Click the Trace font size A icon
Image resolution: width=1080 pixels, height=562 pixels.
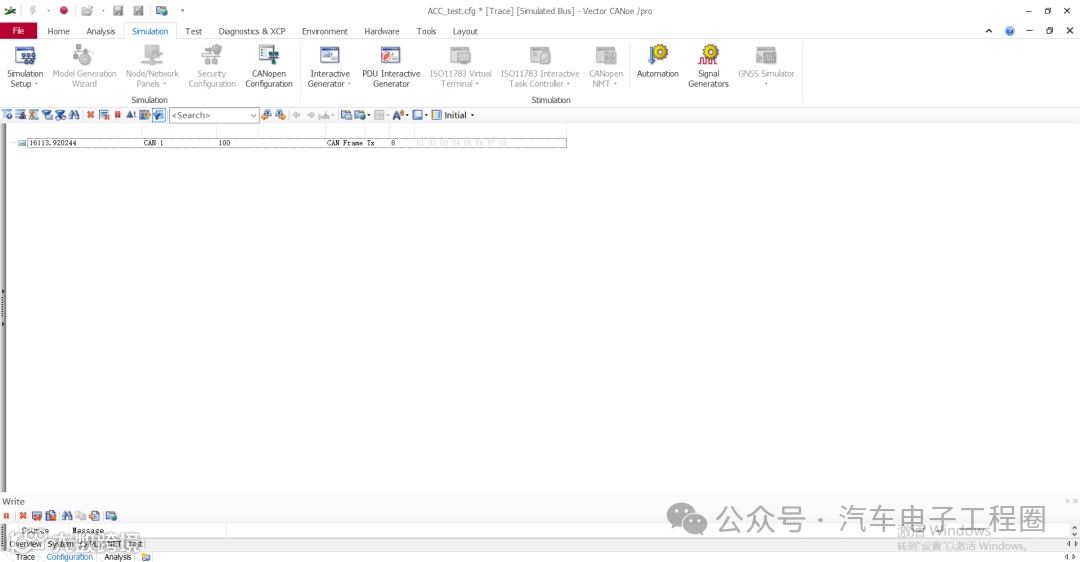[x=399, y=115]
